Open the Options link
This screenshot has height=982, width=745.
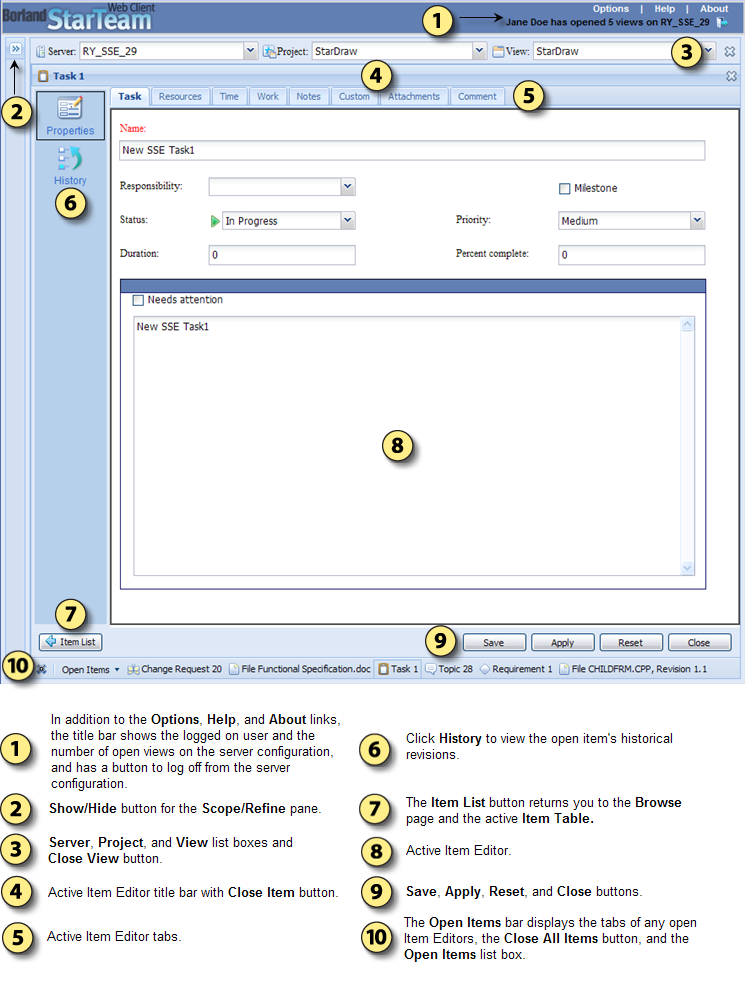point(611,9)
